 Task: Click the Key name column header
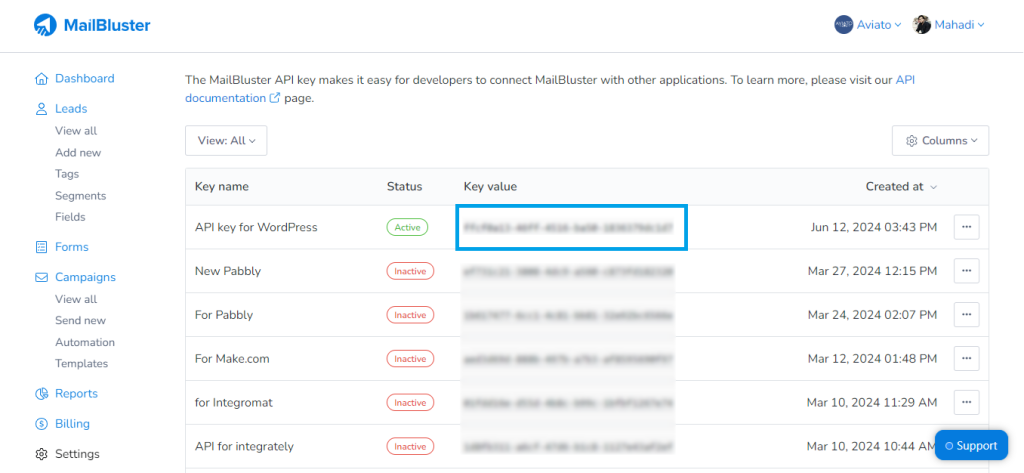pos(221,187)
